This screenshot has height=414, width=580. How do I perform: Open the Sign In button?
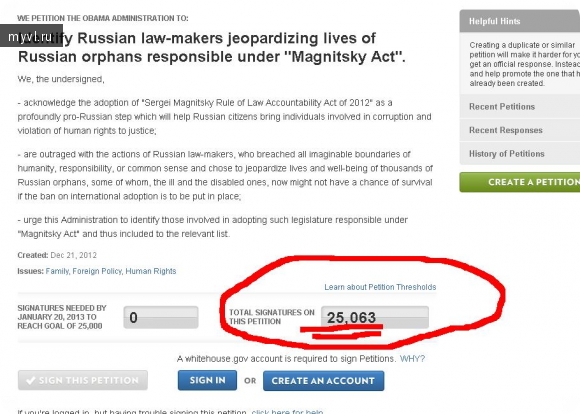(x=207, y=380)
